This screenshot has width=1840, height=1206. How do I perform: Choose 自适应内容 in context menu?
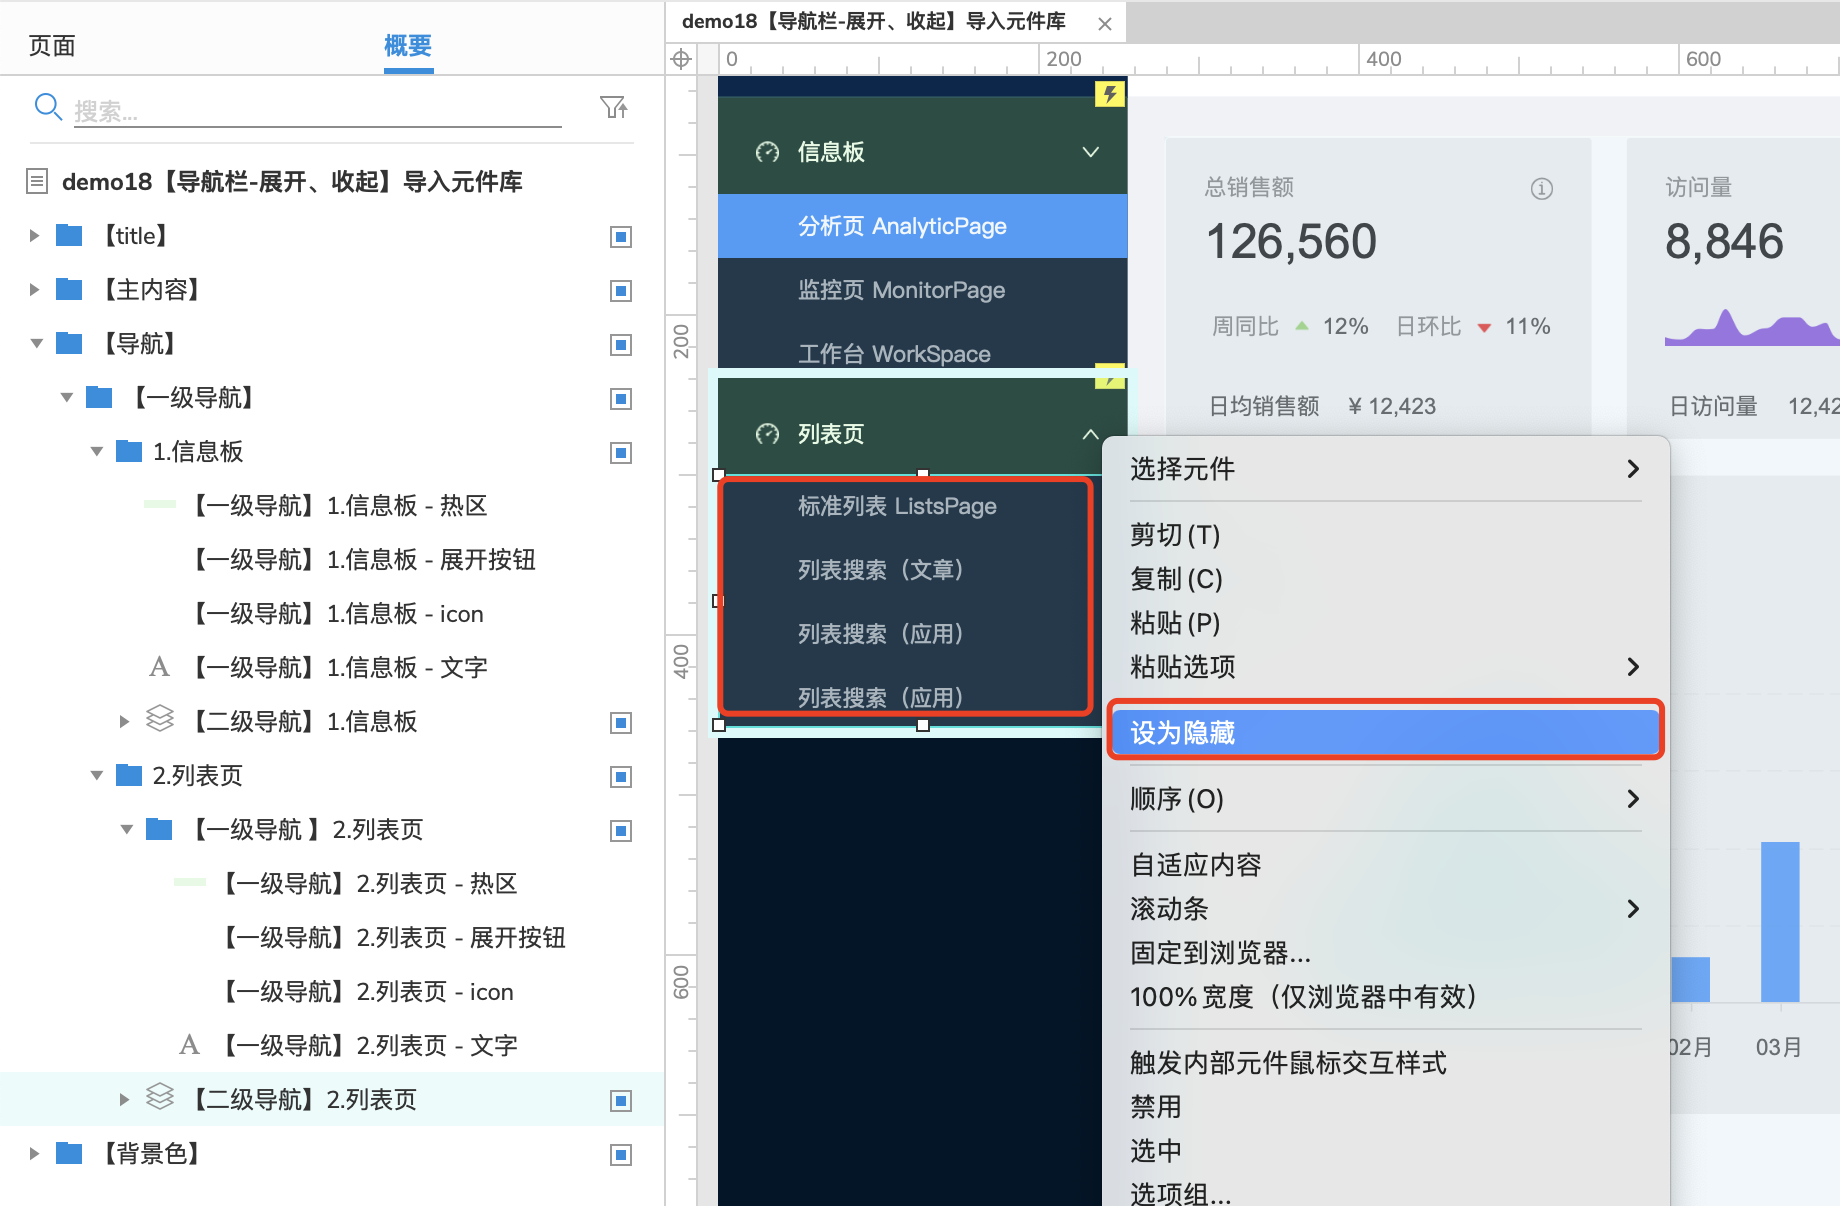pyautogui.click(x=1385, y=864)
